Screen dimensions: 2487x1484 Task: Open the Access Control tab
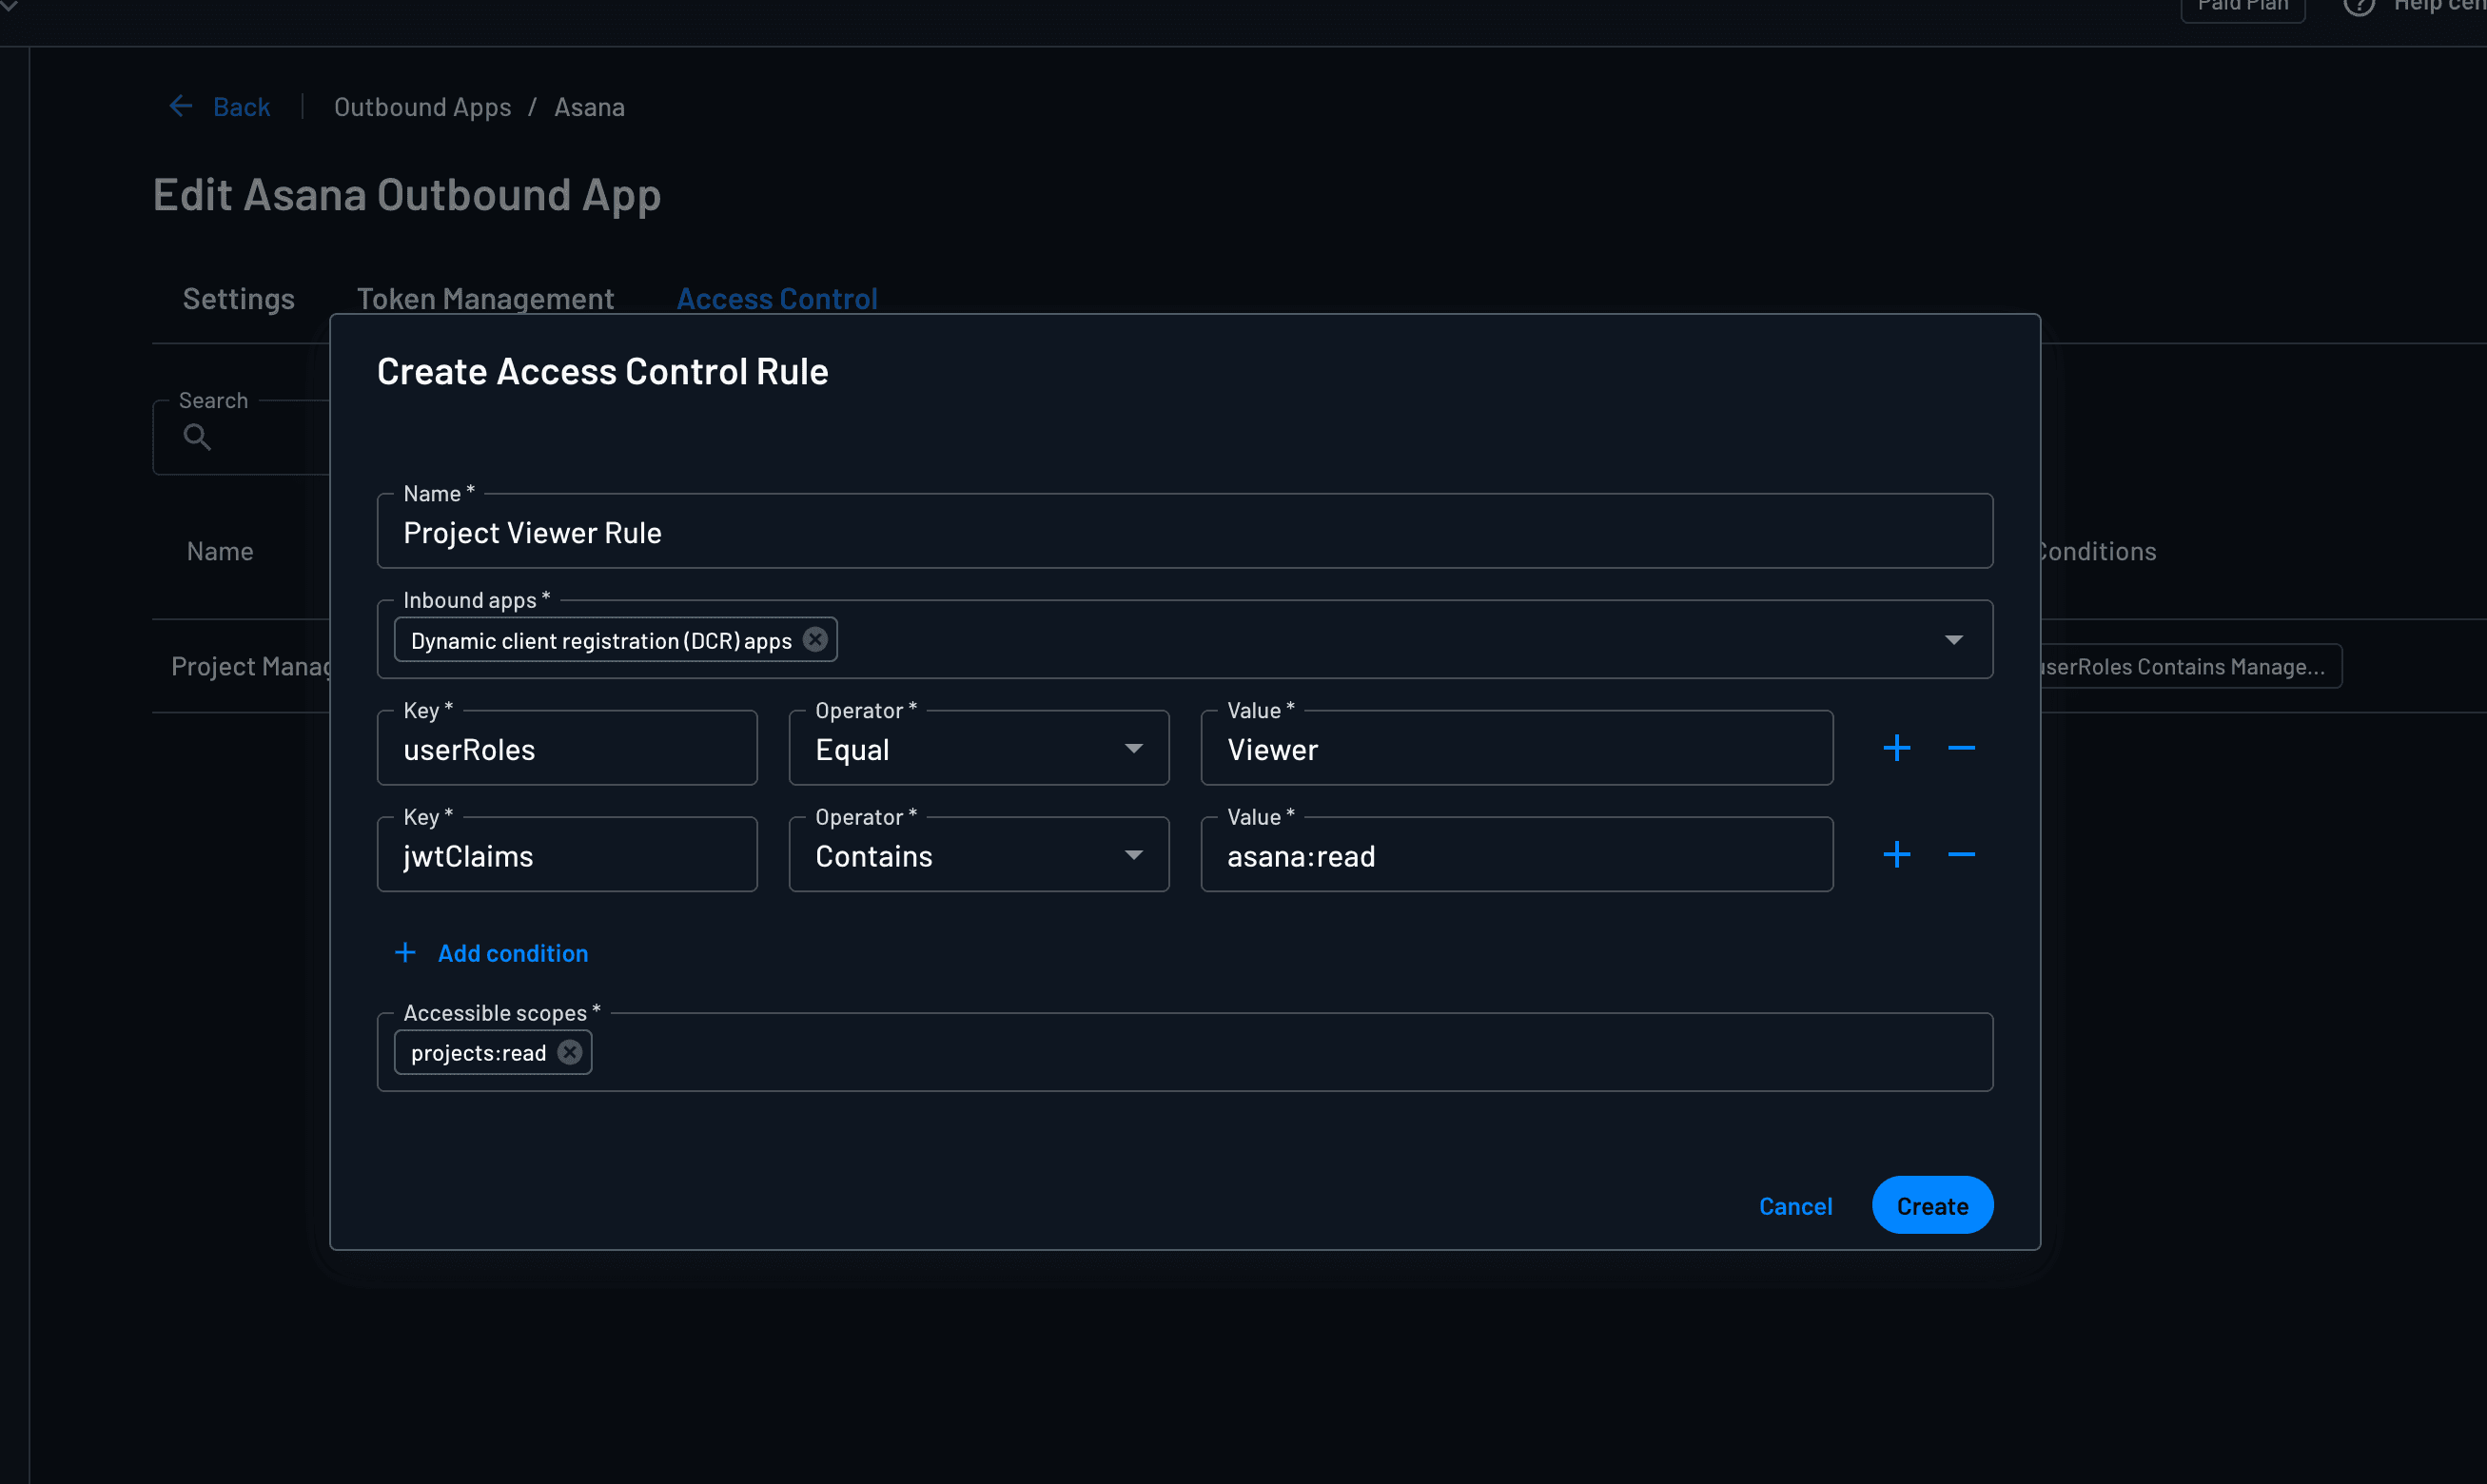click(x=777, y=298)
